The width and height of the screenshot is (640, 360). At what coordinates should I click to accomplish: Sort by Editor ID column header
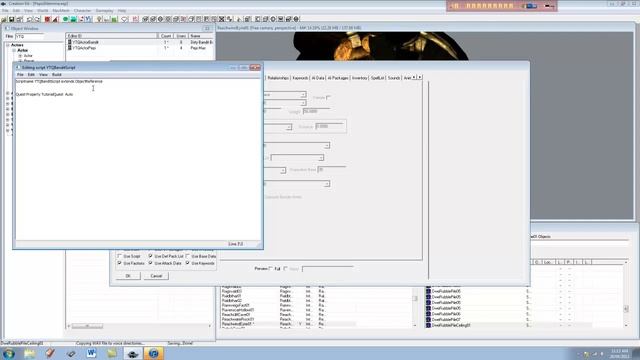point(111,36)
